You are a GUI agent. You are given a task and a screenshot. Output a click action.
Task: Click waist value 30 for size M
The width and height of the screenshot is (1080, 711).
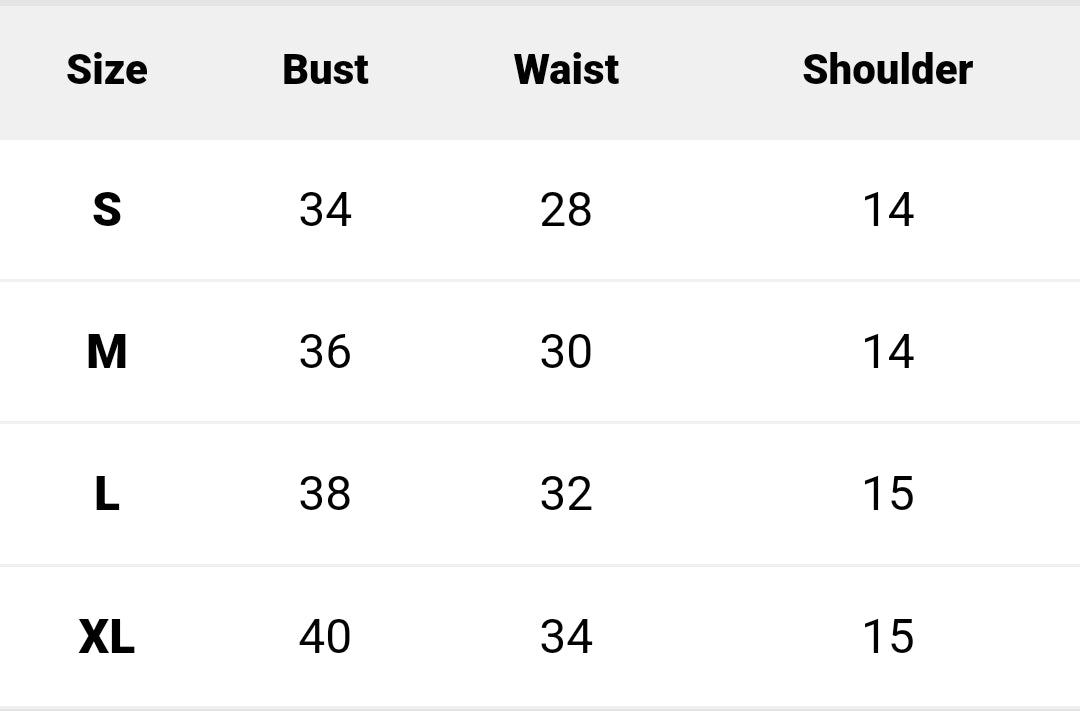click(x=566, y=352)
